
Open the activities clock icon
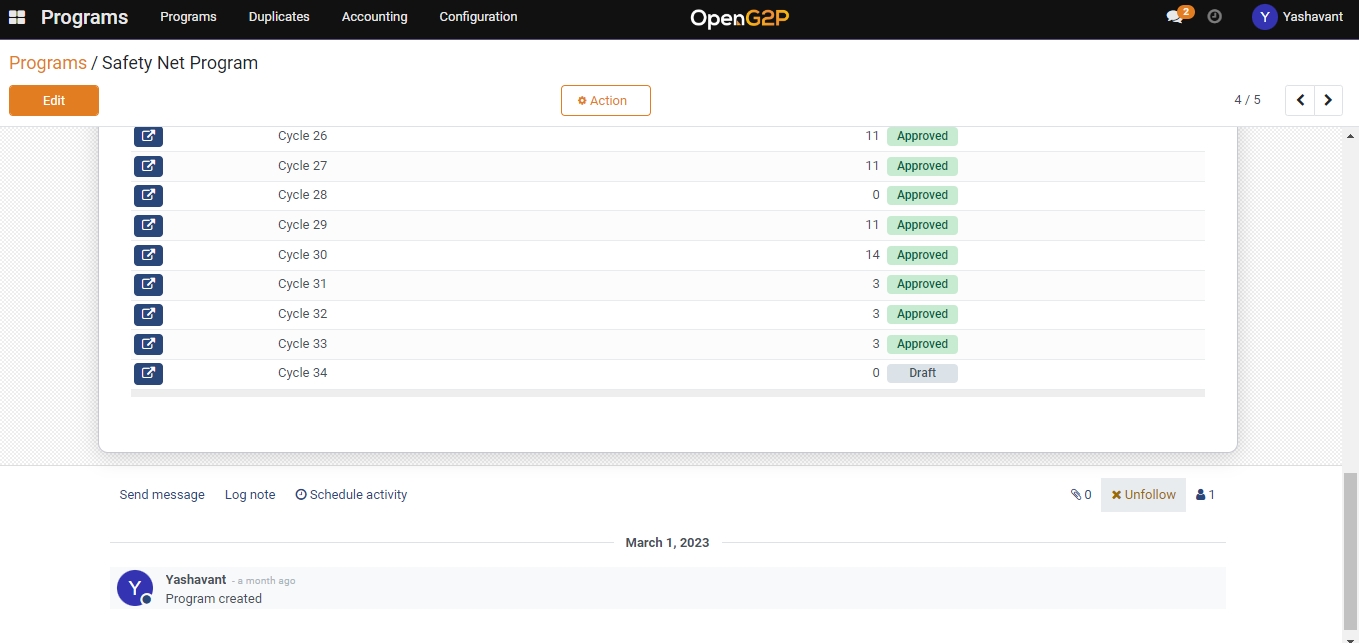point(1214,17)
